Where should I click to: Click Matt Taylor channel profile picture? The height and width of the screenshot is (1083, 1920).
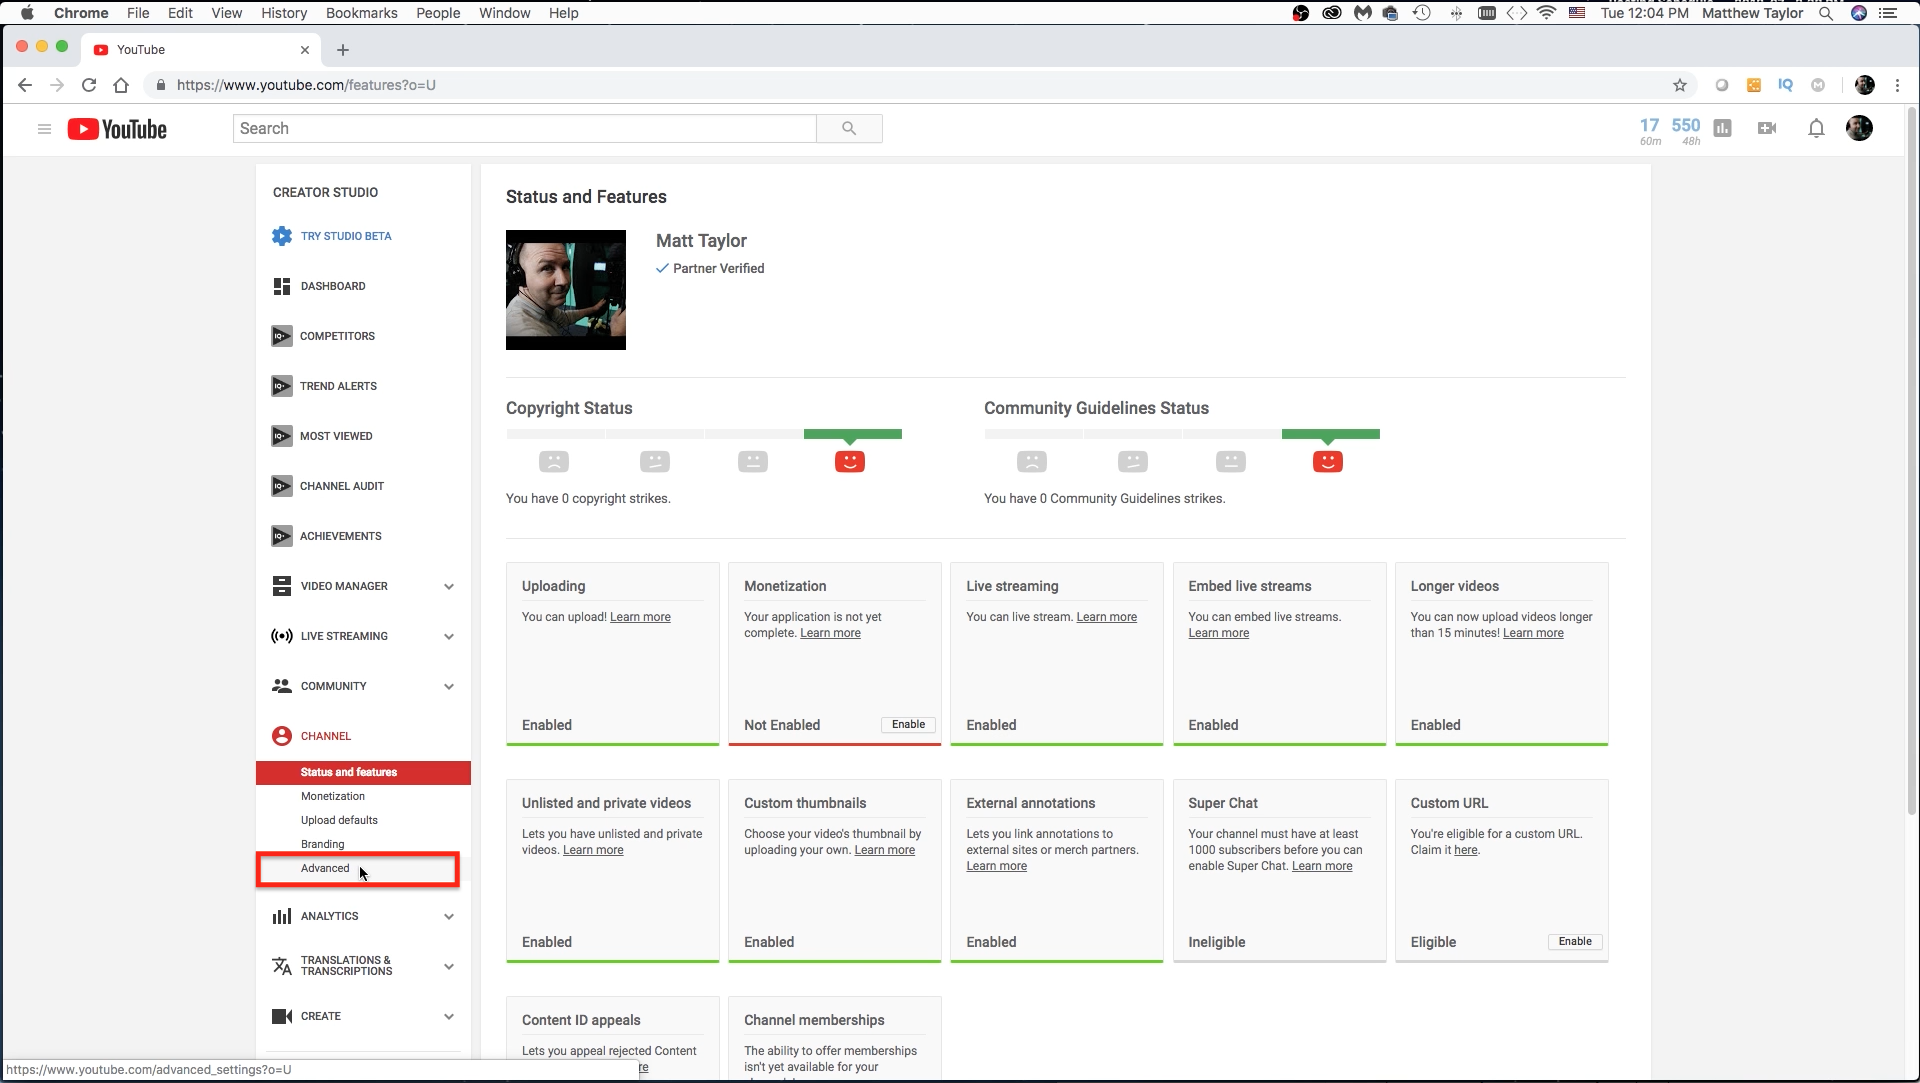pyautogui.click(x=566, y=290)
